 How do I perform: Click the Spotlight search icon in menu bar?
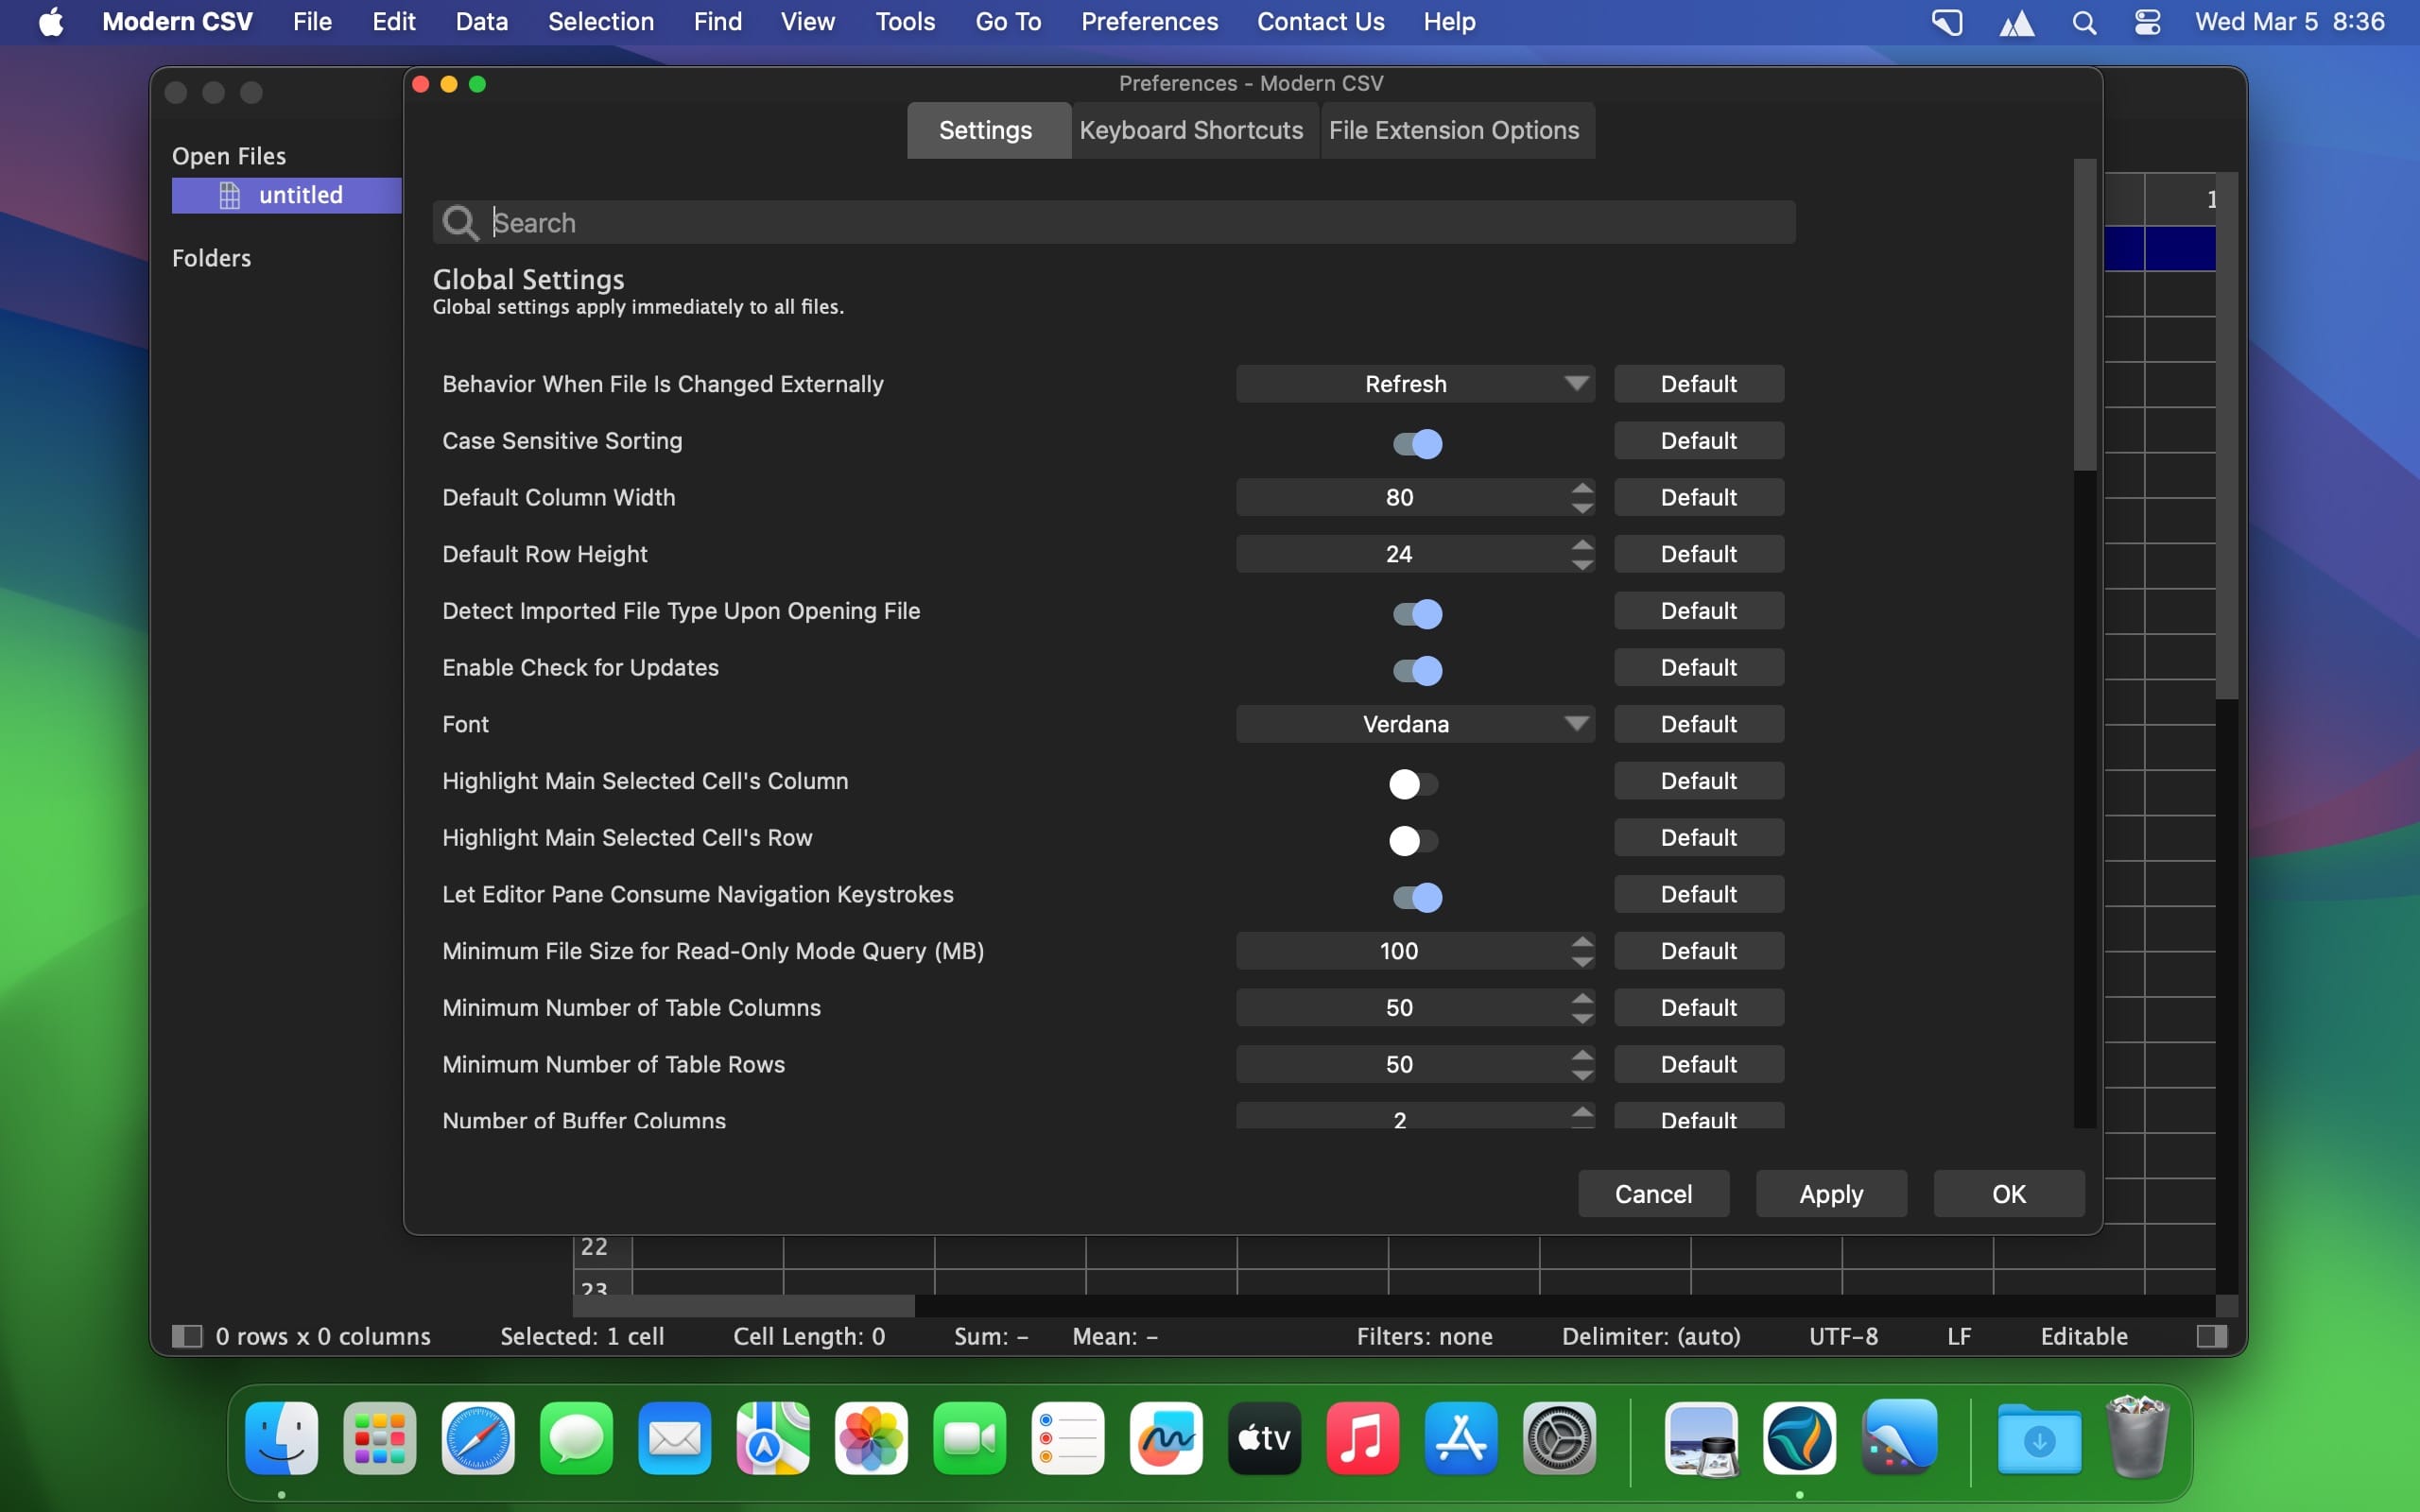pyautogui.click(x=2084, y=22)
